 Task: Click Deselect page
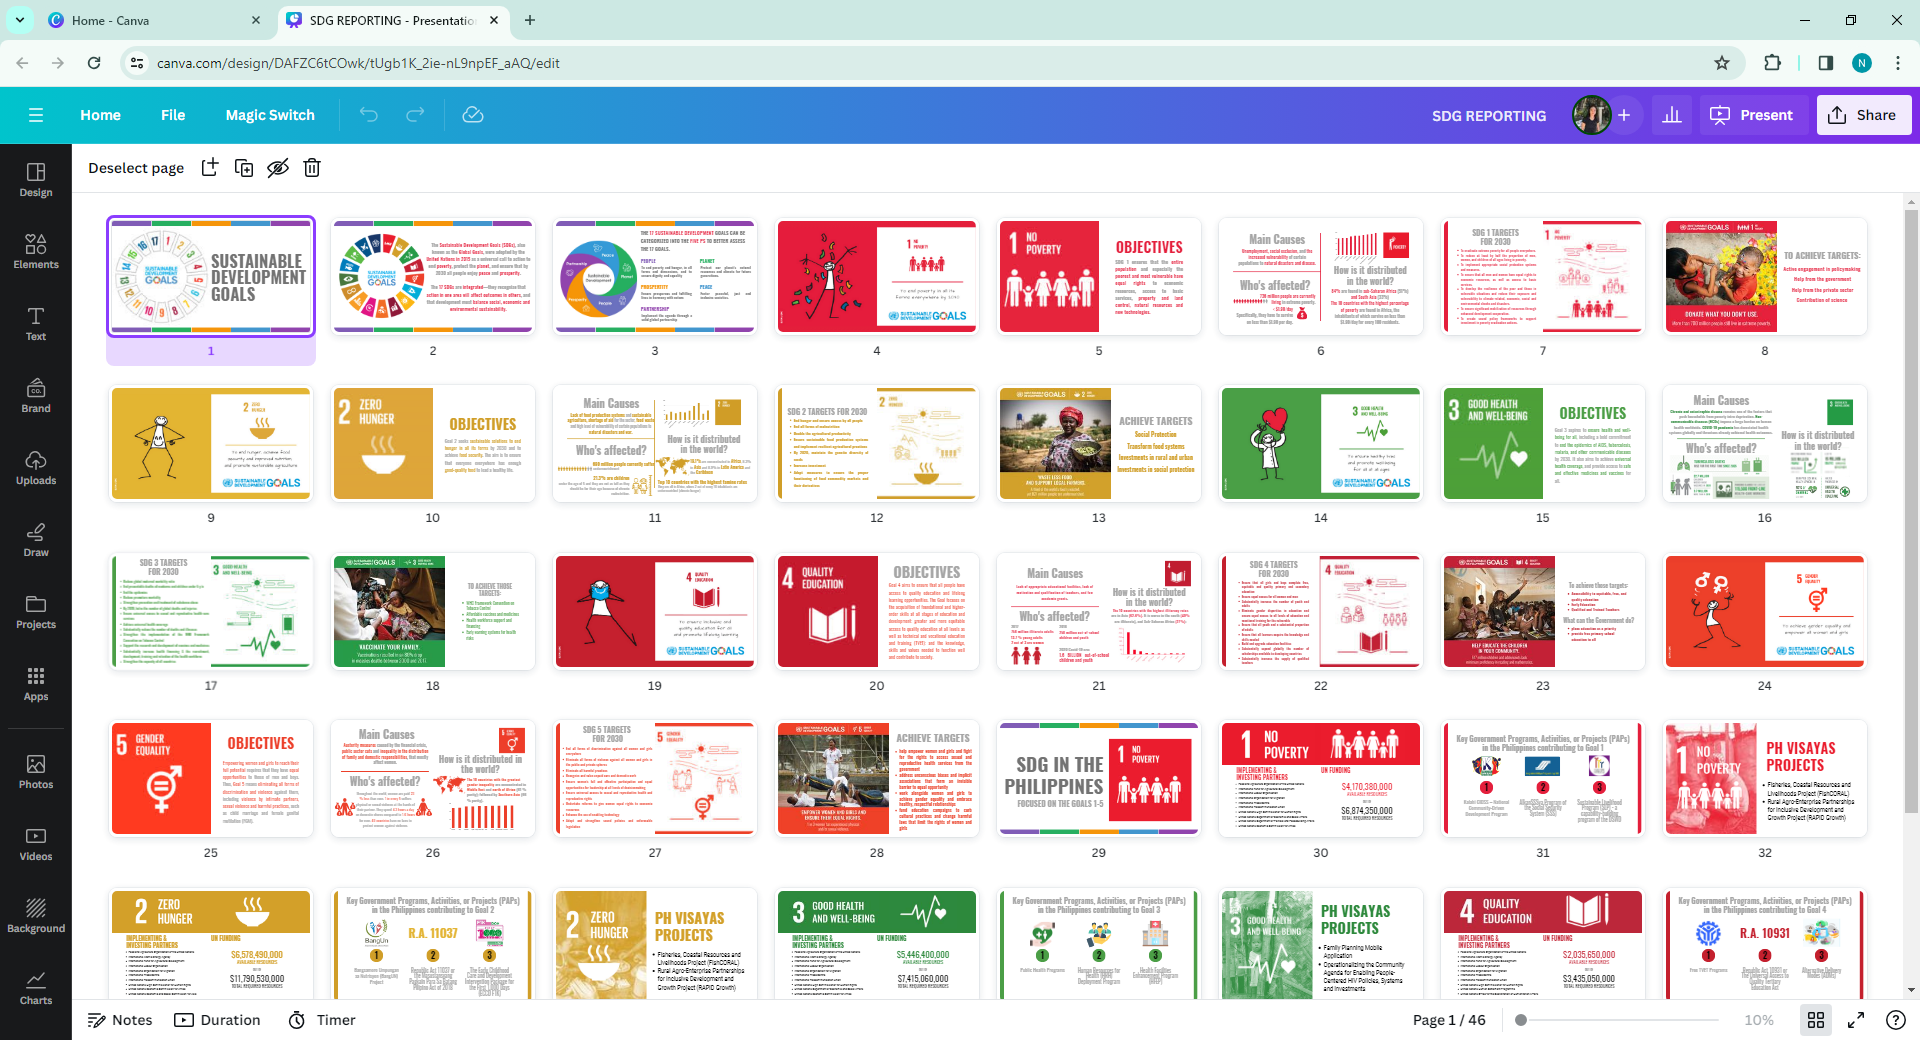(x=136, y=168)
